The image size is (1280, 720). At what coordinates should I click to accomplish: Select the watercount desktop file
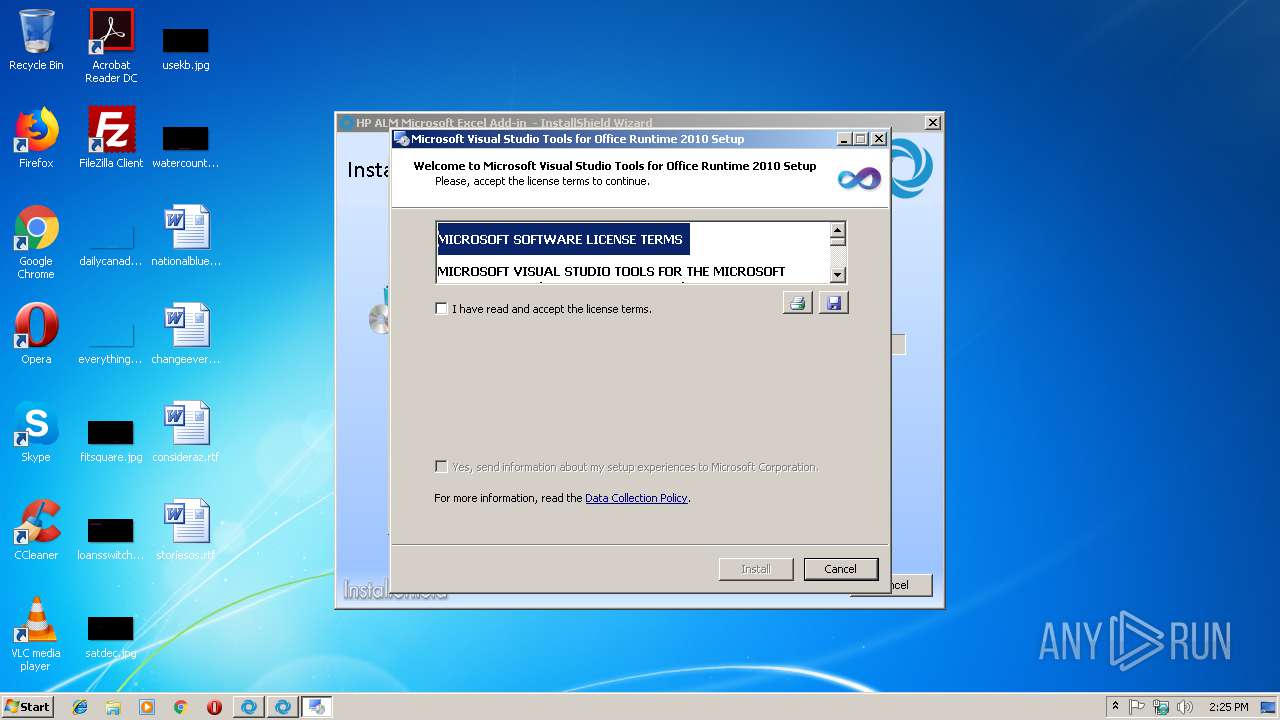click(186, 145)
